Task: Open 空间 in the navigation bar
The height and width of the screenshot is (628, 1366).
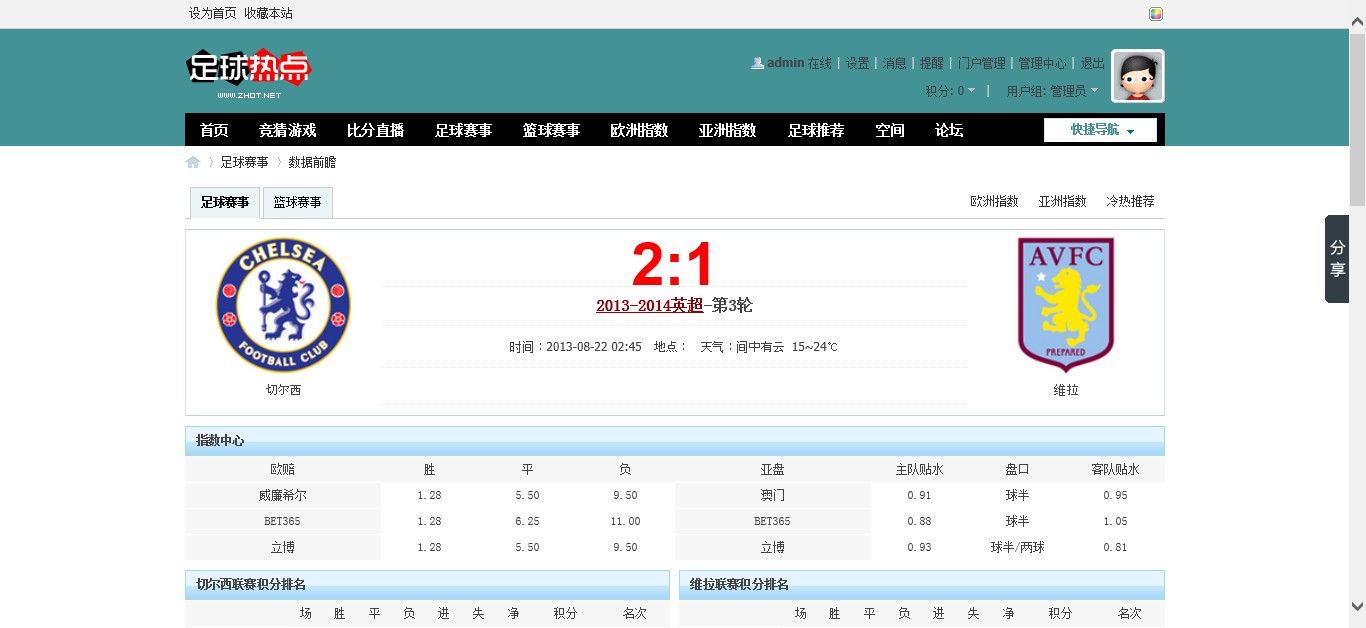Action: pos(890,130)
